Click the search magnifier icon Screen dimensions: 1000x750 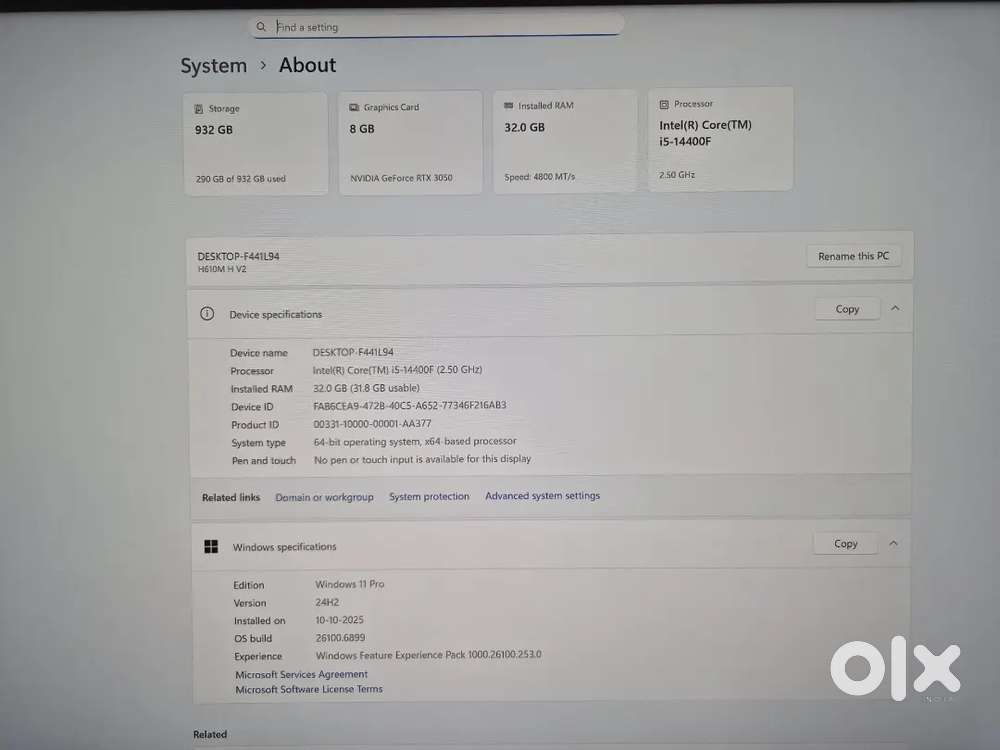click(x=261, y=27)
